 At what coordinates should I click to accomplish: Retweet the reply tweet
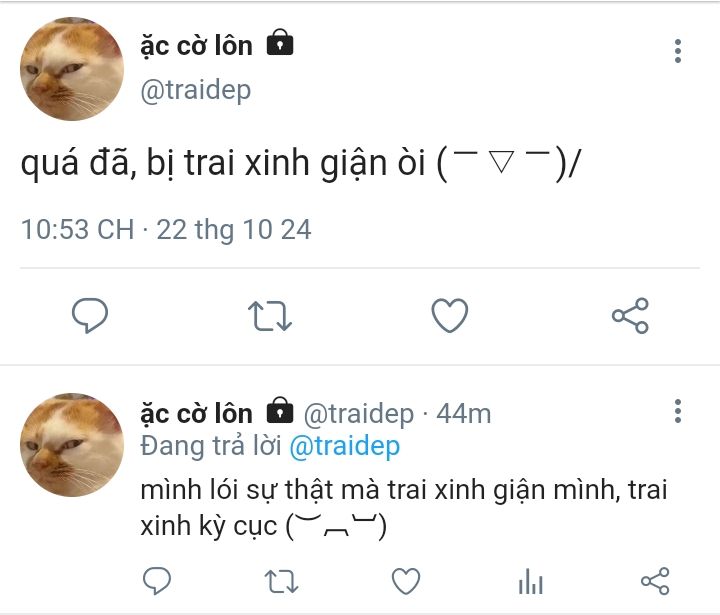click(281, 581)
